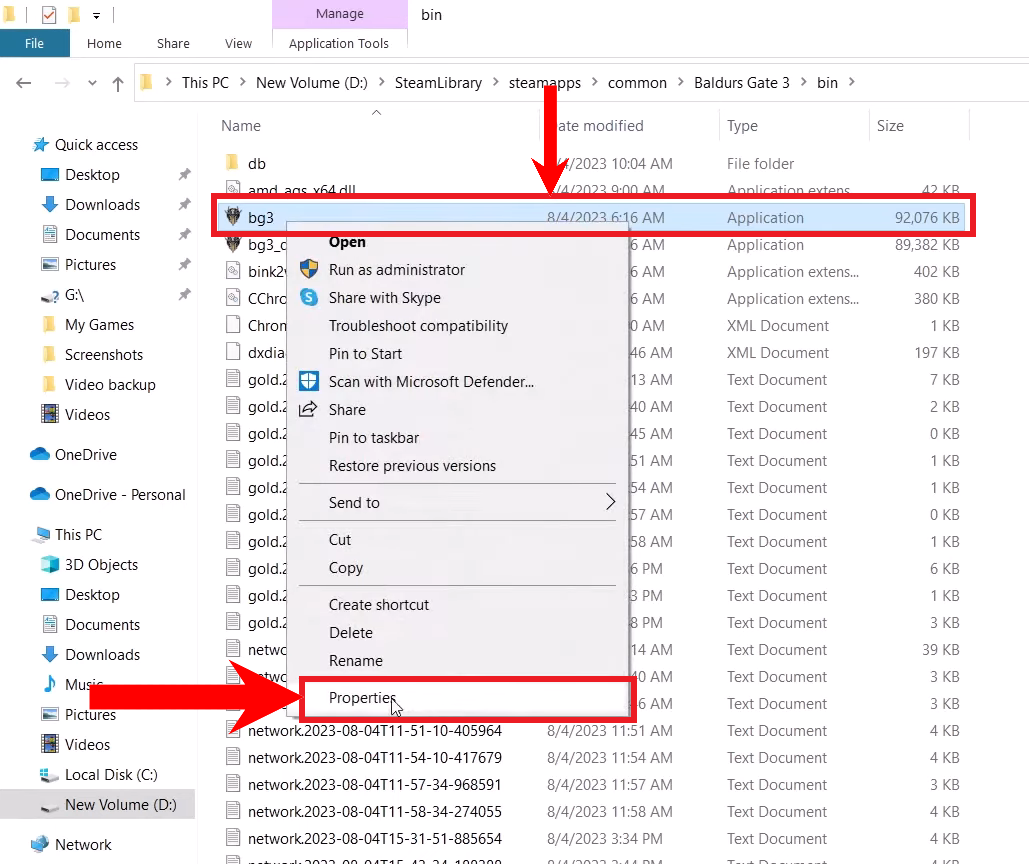
Task: Click the Back navigation arrow
Action: tap(24, 83)
